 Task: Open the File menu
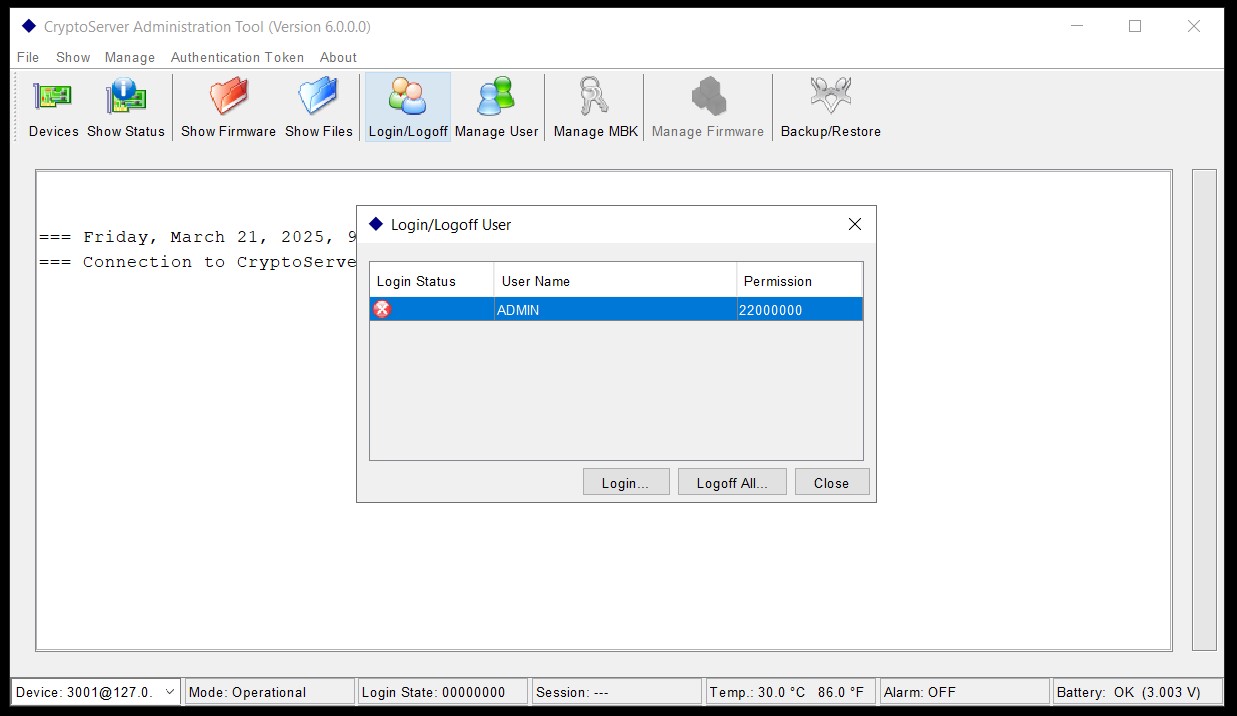(28, 57)
